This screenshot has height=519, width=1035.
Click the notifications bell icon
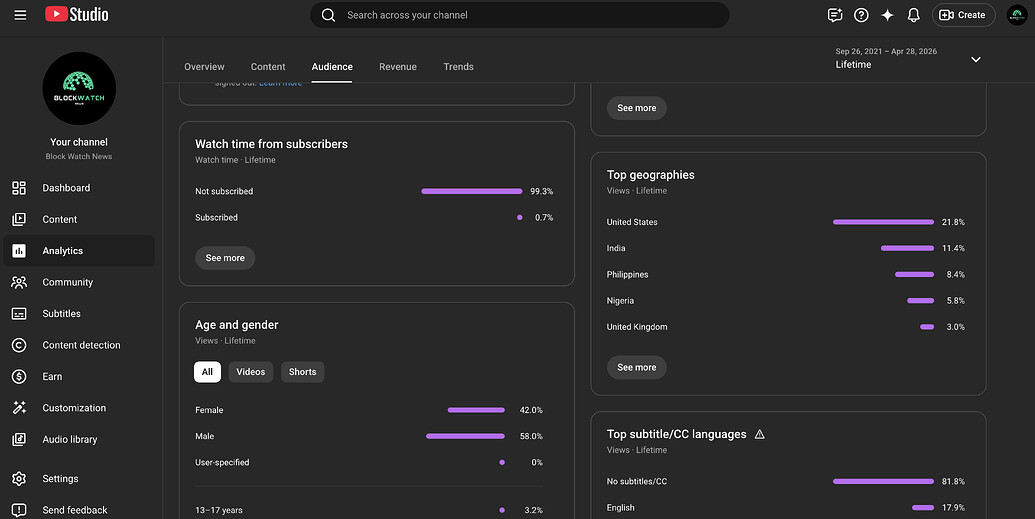pos(914,15)
